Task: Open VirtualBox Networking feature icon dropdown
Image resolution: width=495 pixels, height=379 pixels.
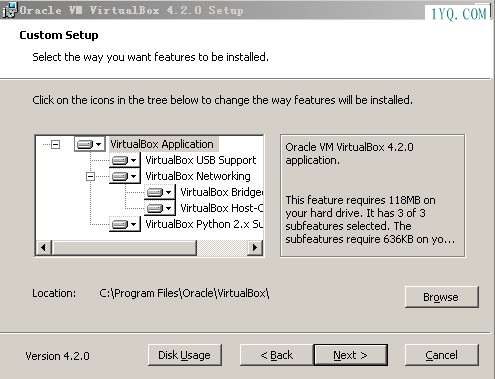Action: pyautogui.click(x=125, y=176)
